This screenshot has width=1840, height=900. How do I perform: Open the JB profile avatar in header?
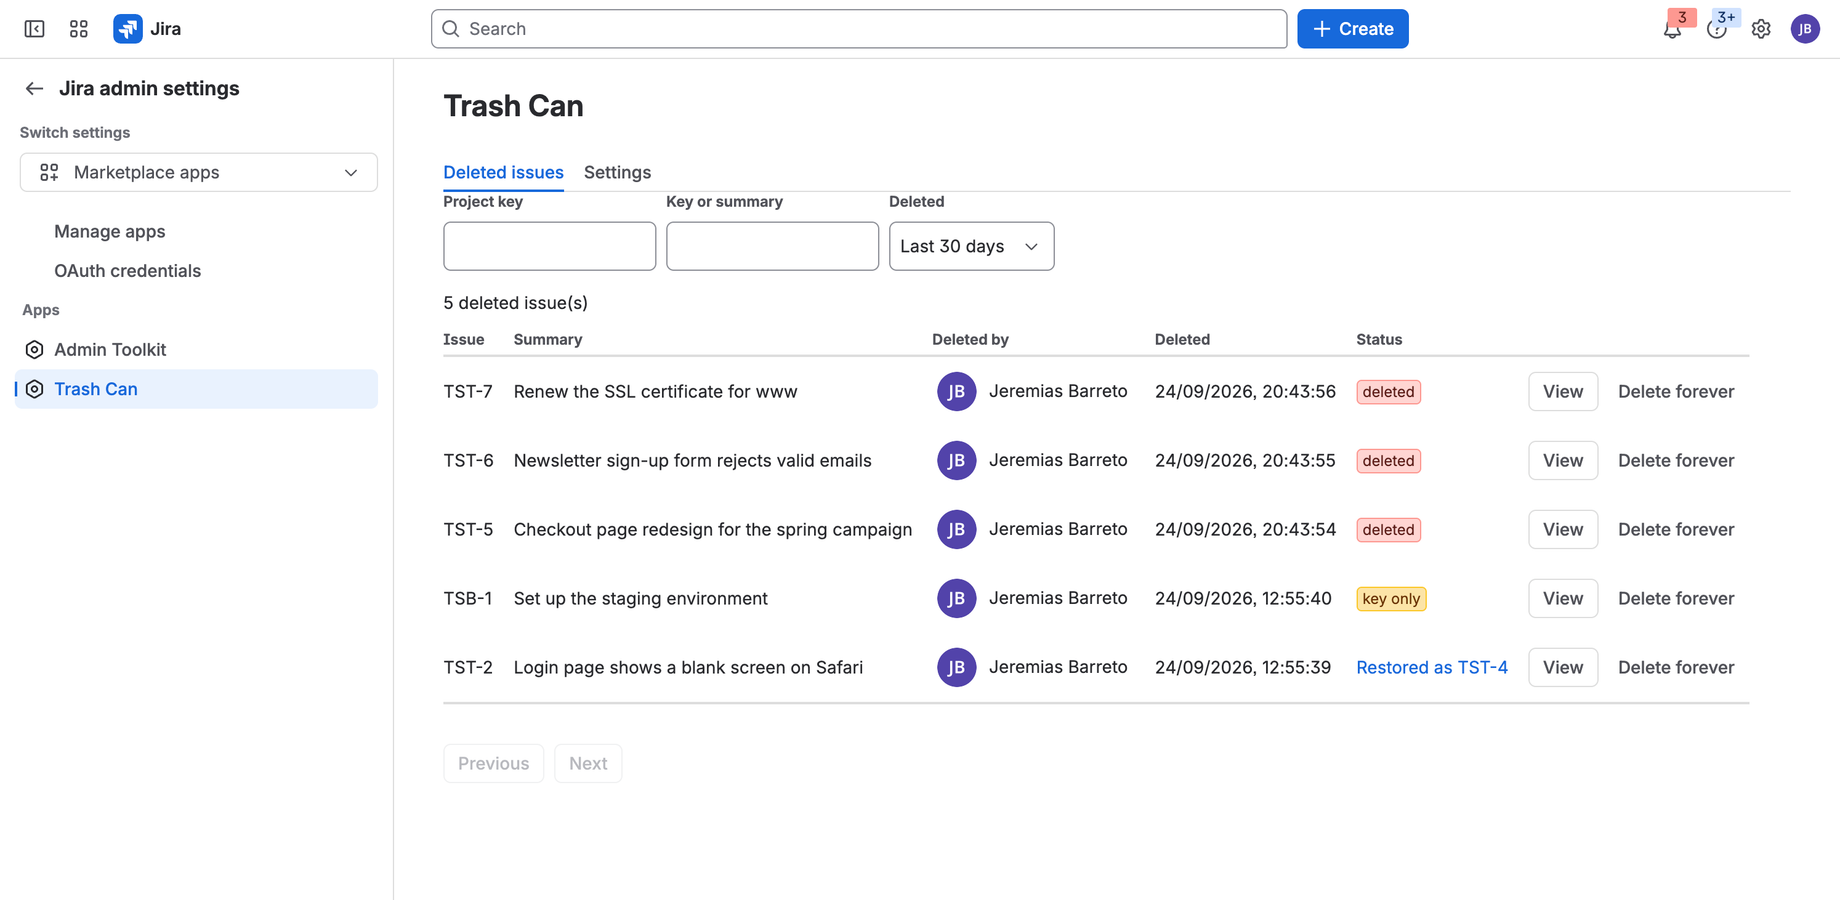tap(1805, 29)
